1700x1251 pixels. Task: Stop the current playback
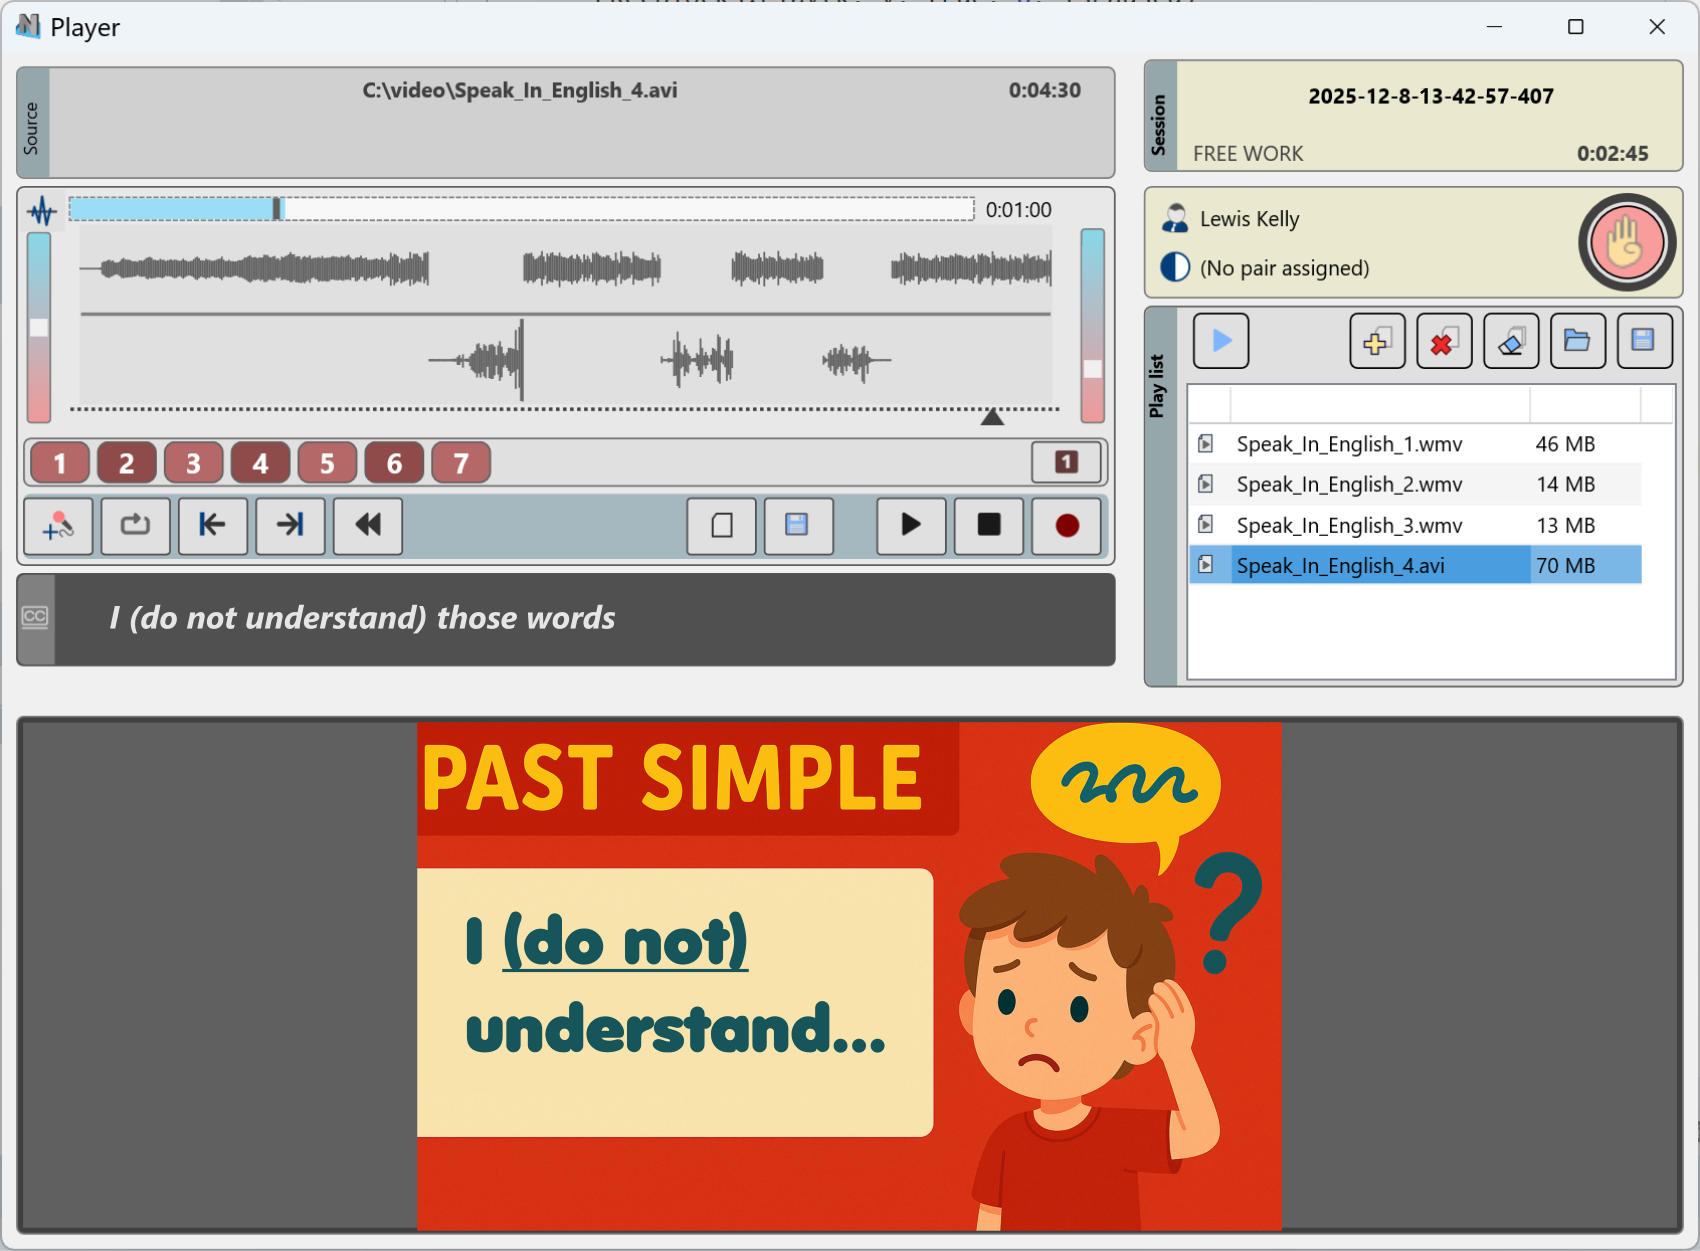pyautogui.click(x=988, y=527)
